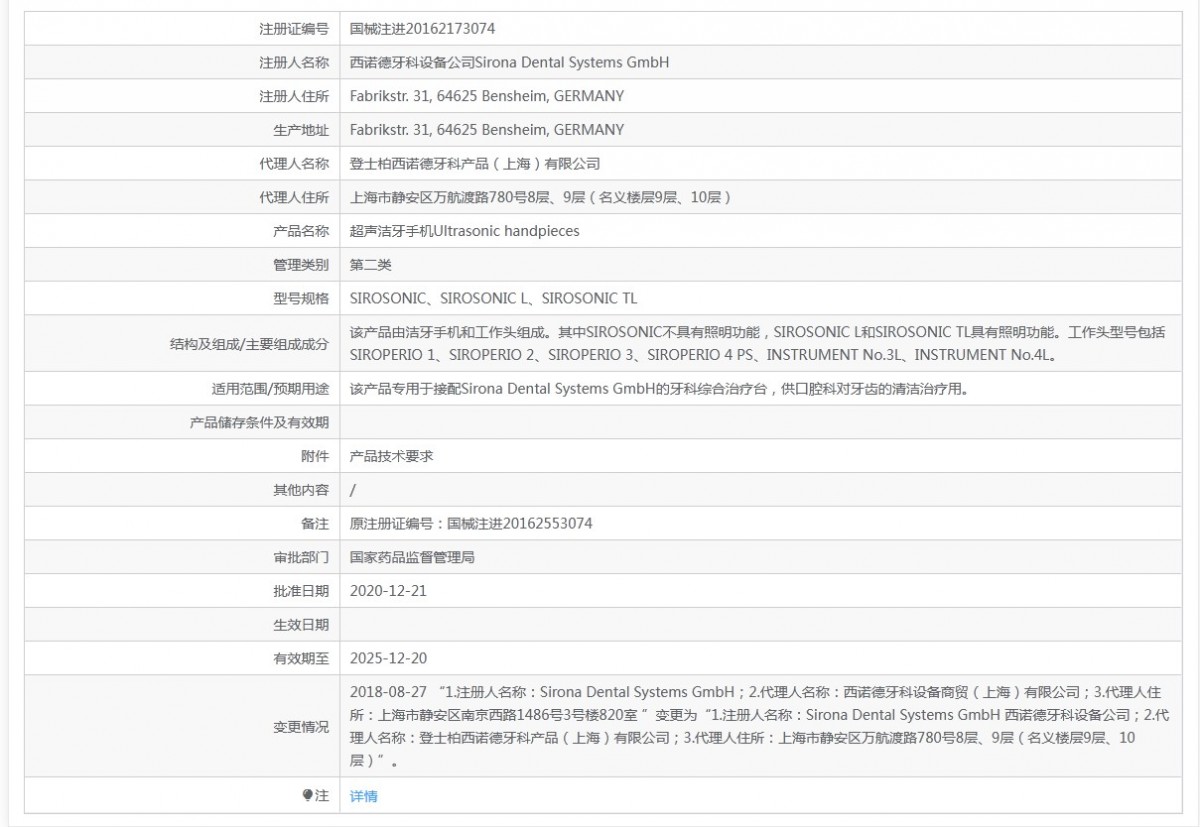Select 国家药品监督管理局 approval department
Screen dimensions: 1200x827
(412, 557)
